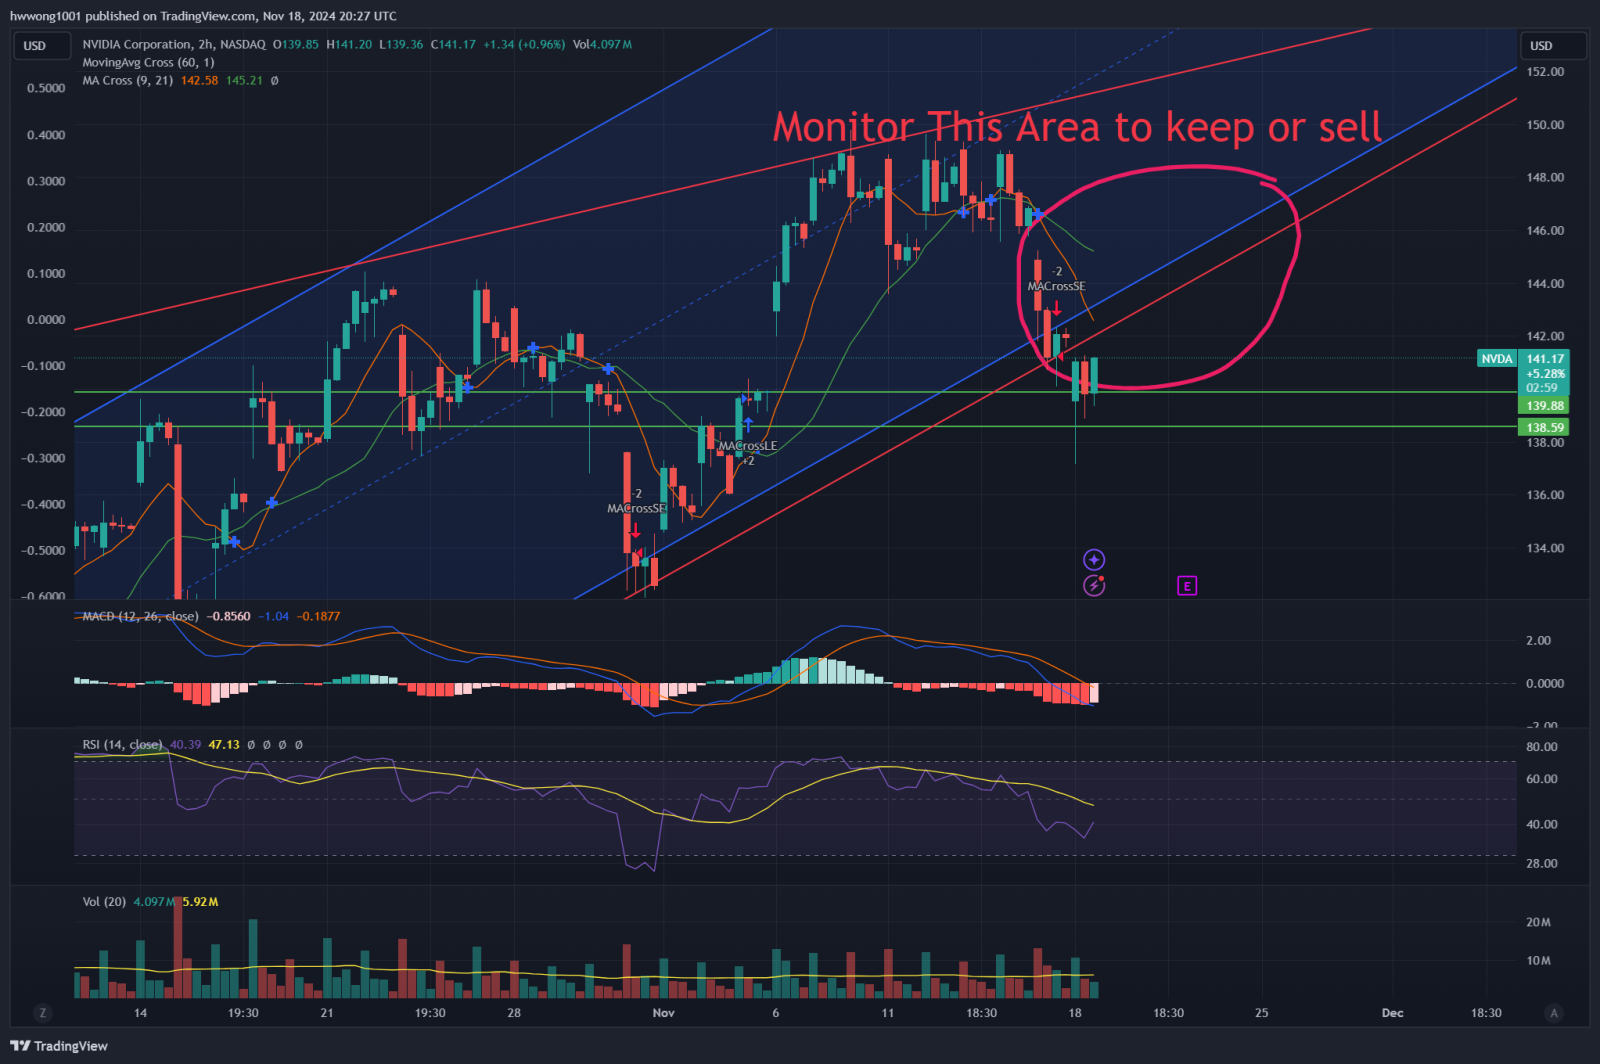Click the 148.00 price axis label

click(x=1545, y=177)
